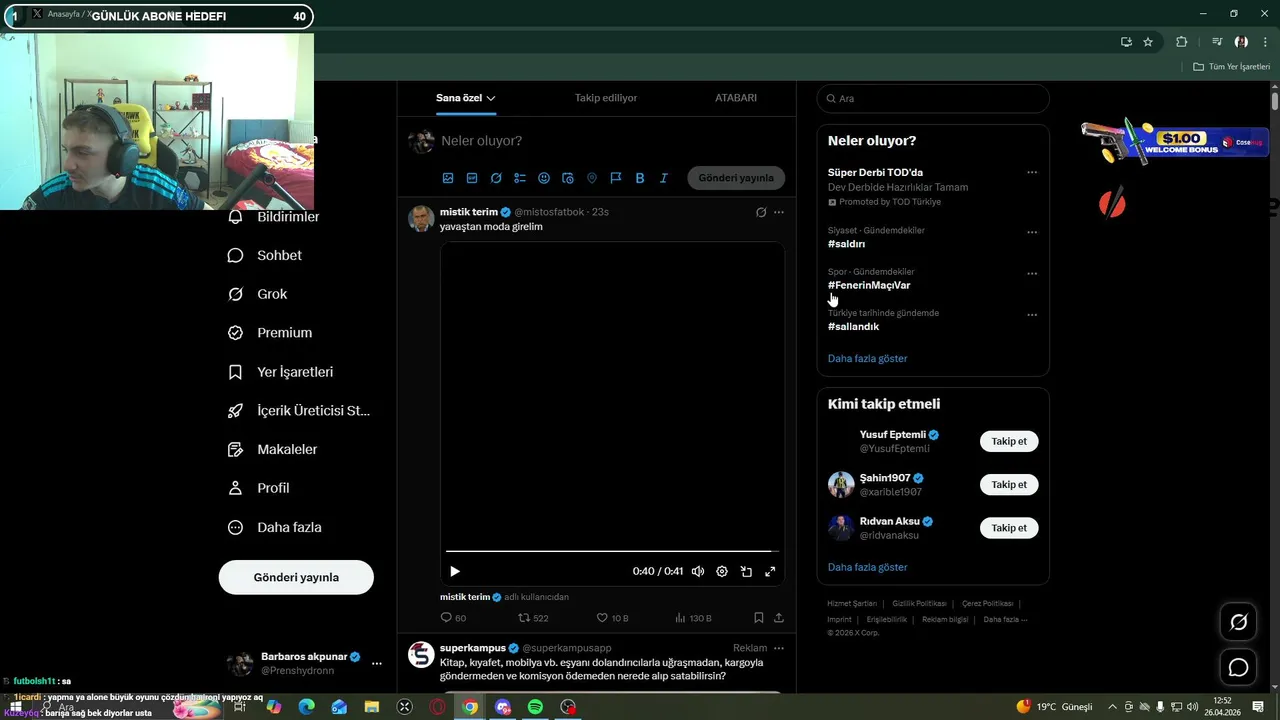
Task: Follow Rıdvan Aksu
Action: pyautogui.click(x=1009, y=527)
